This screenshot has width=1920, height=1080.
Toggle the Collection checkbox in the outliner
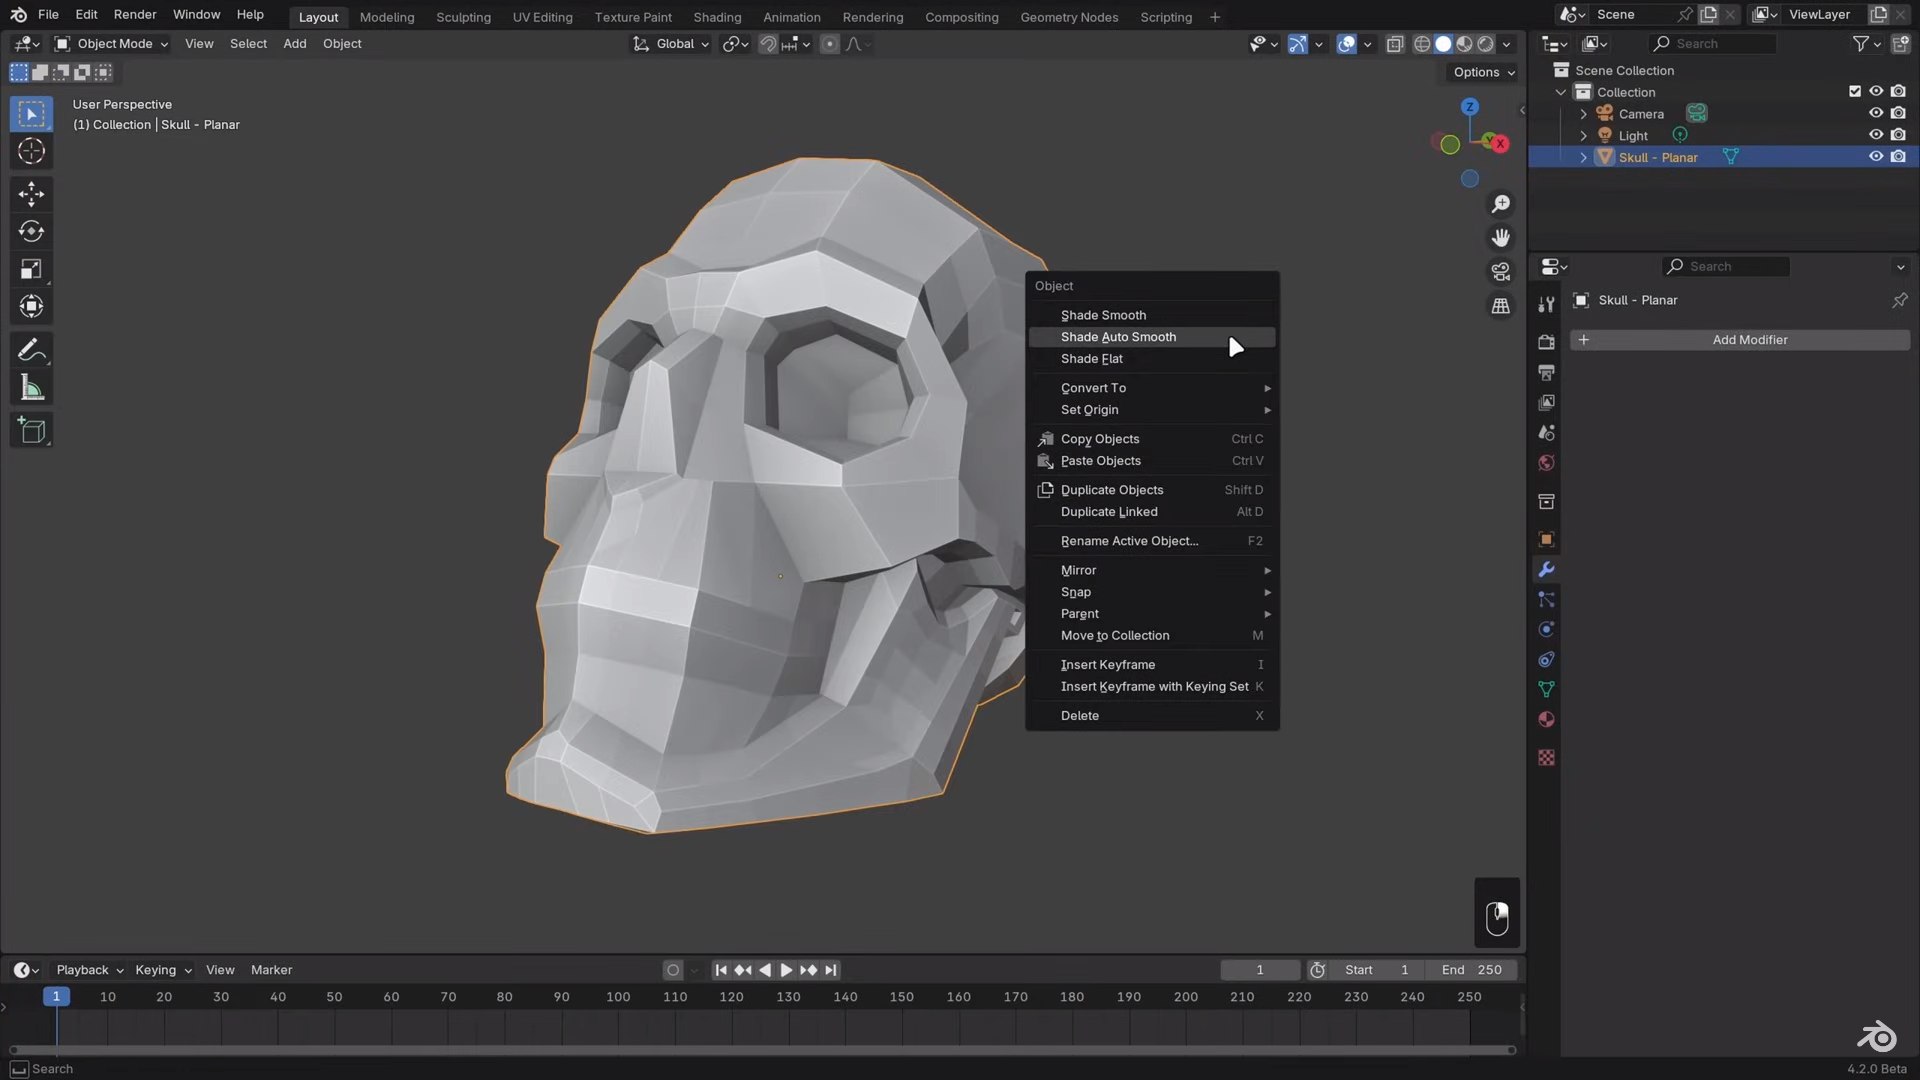coord(1853,91)
